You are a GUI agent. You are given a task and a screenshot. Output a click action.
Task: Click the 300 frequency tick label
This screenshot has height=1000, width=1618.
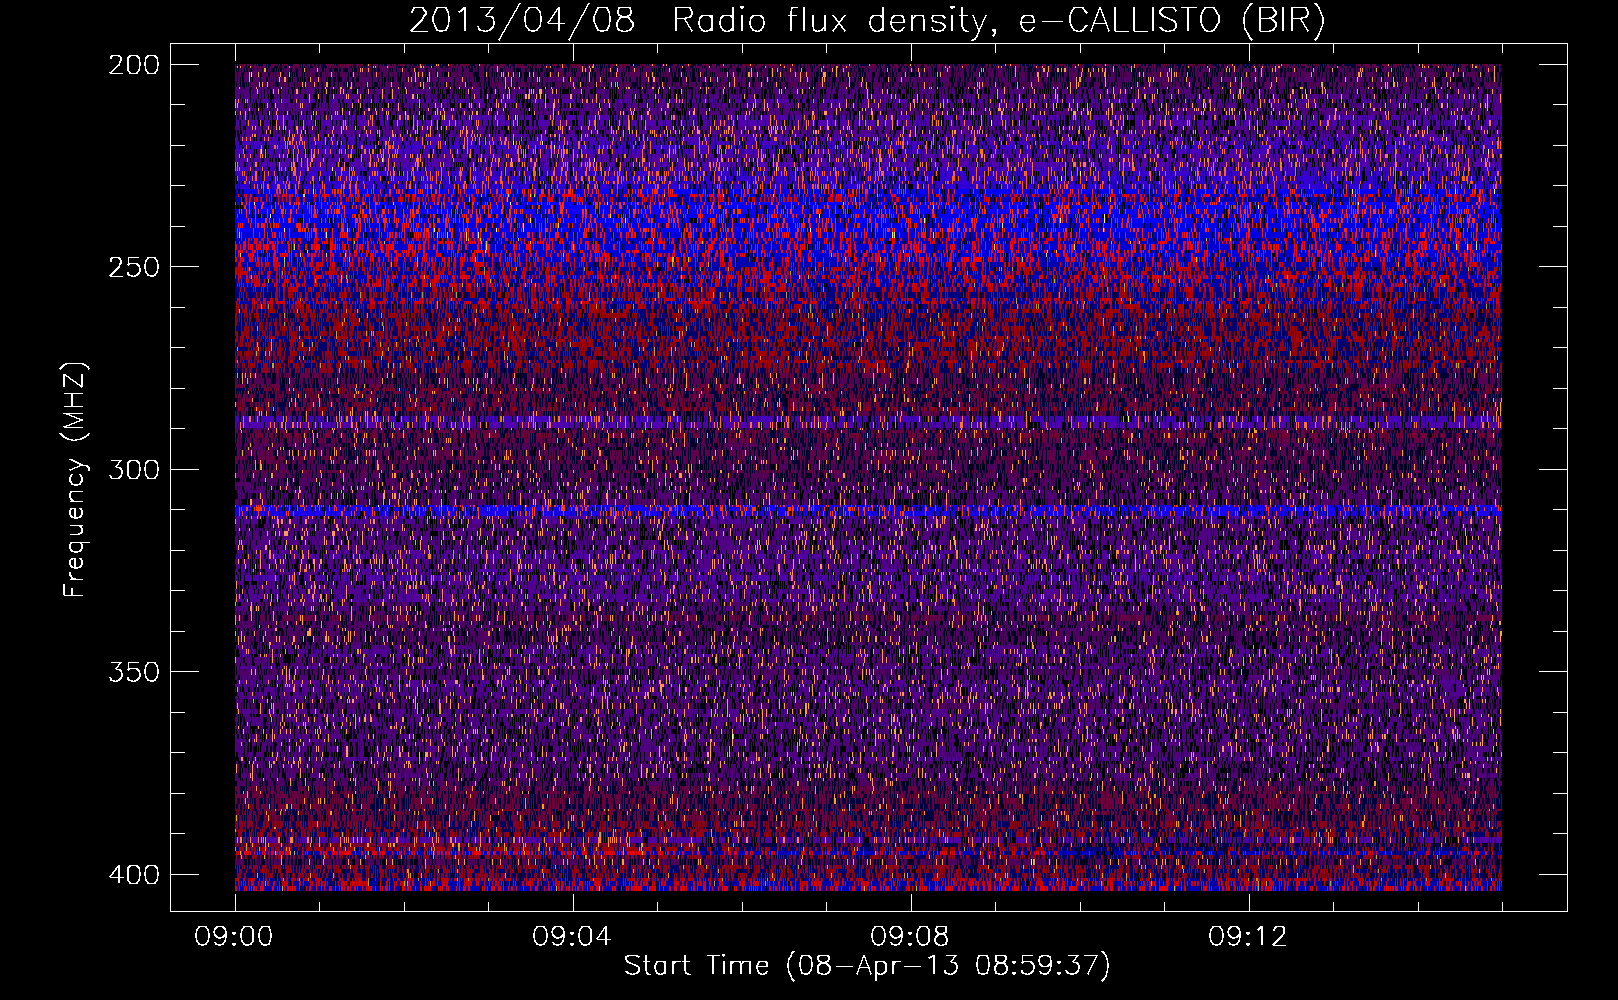point(133,469)
